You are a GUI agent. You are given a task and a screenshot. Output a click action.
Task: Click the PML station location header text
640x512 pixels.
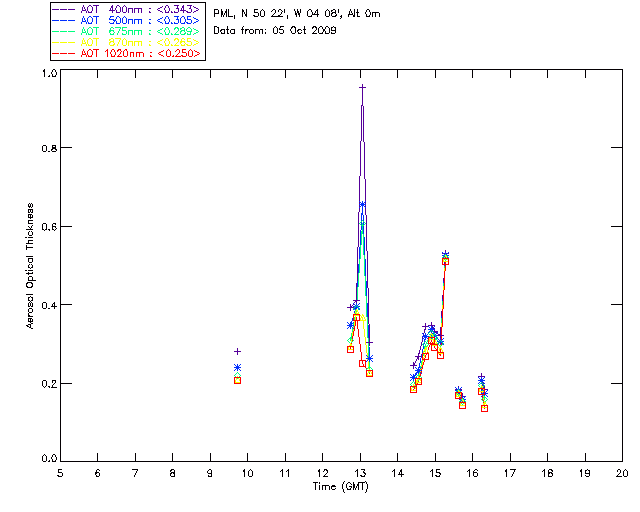coord(297,14)
